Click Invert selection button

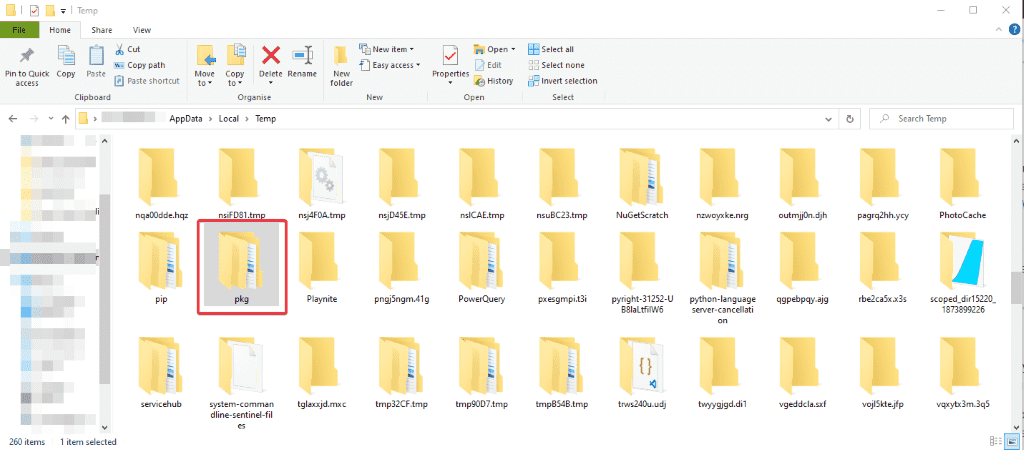coord(568,81)
